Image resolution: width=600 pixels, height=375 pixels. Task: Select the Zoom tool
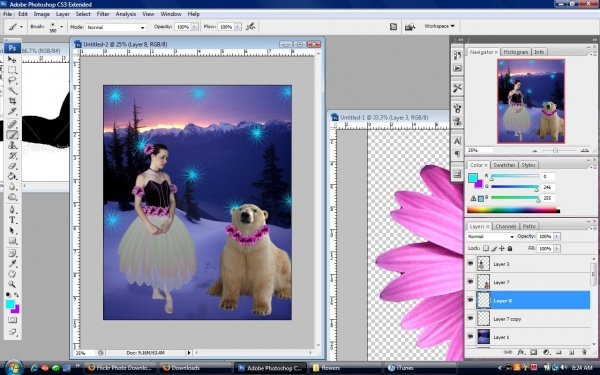[12, 284]
